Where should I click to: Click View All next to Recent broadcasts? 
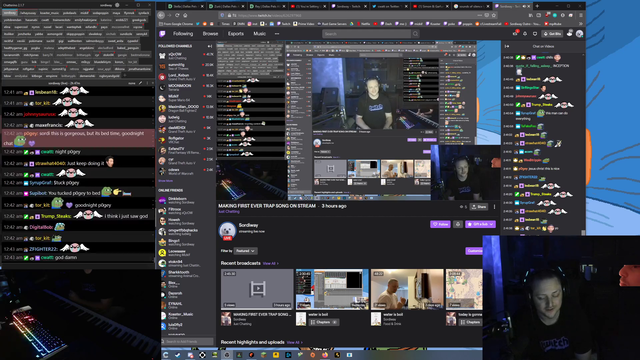tap(271, 264)
